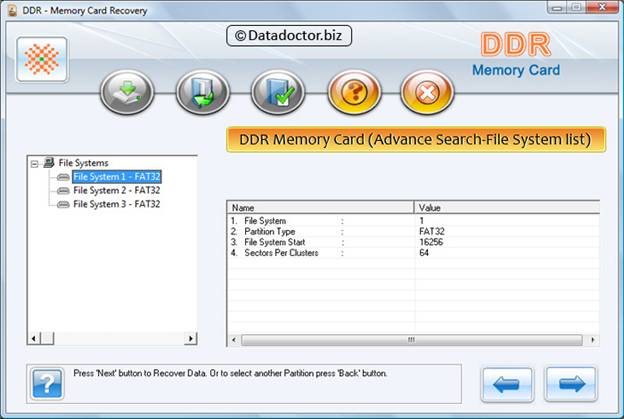624x419 pixels.
Task: Click the details table horizontal scrollbar thumb
Action: tap(411, 340)
